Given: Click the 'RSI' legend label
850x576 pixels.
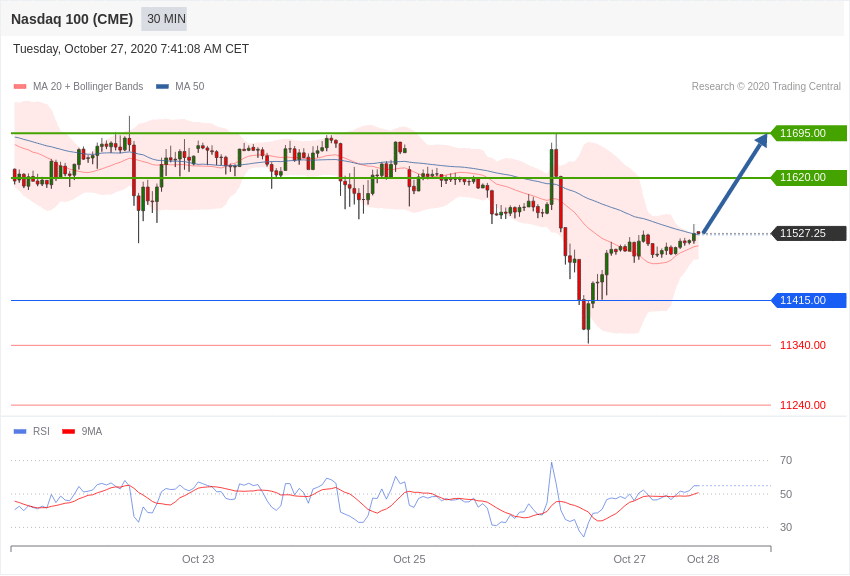Looking at the screenshot, I should (x=41, y=431).
